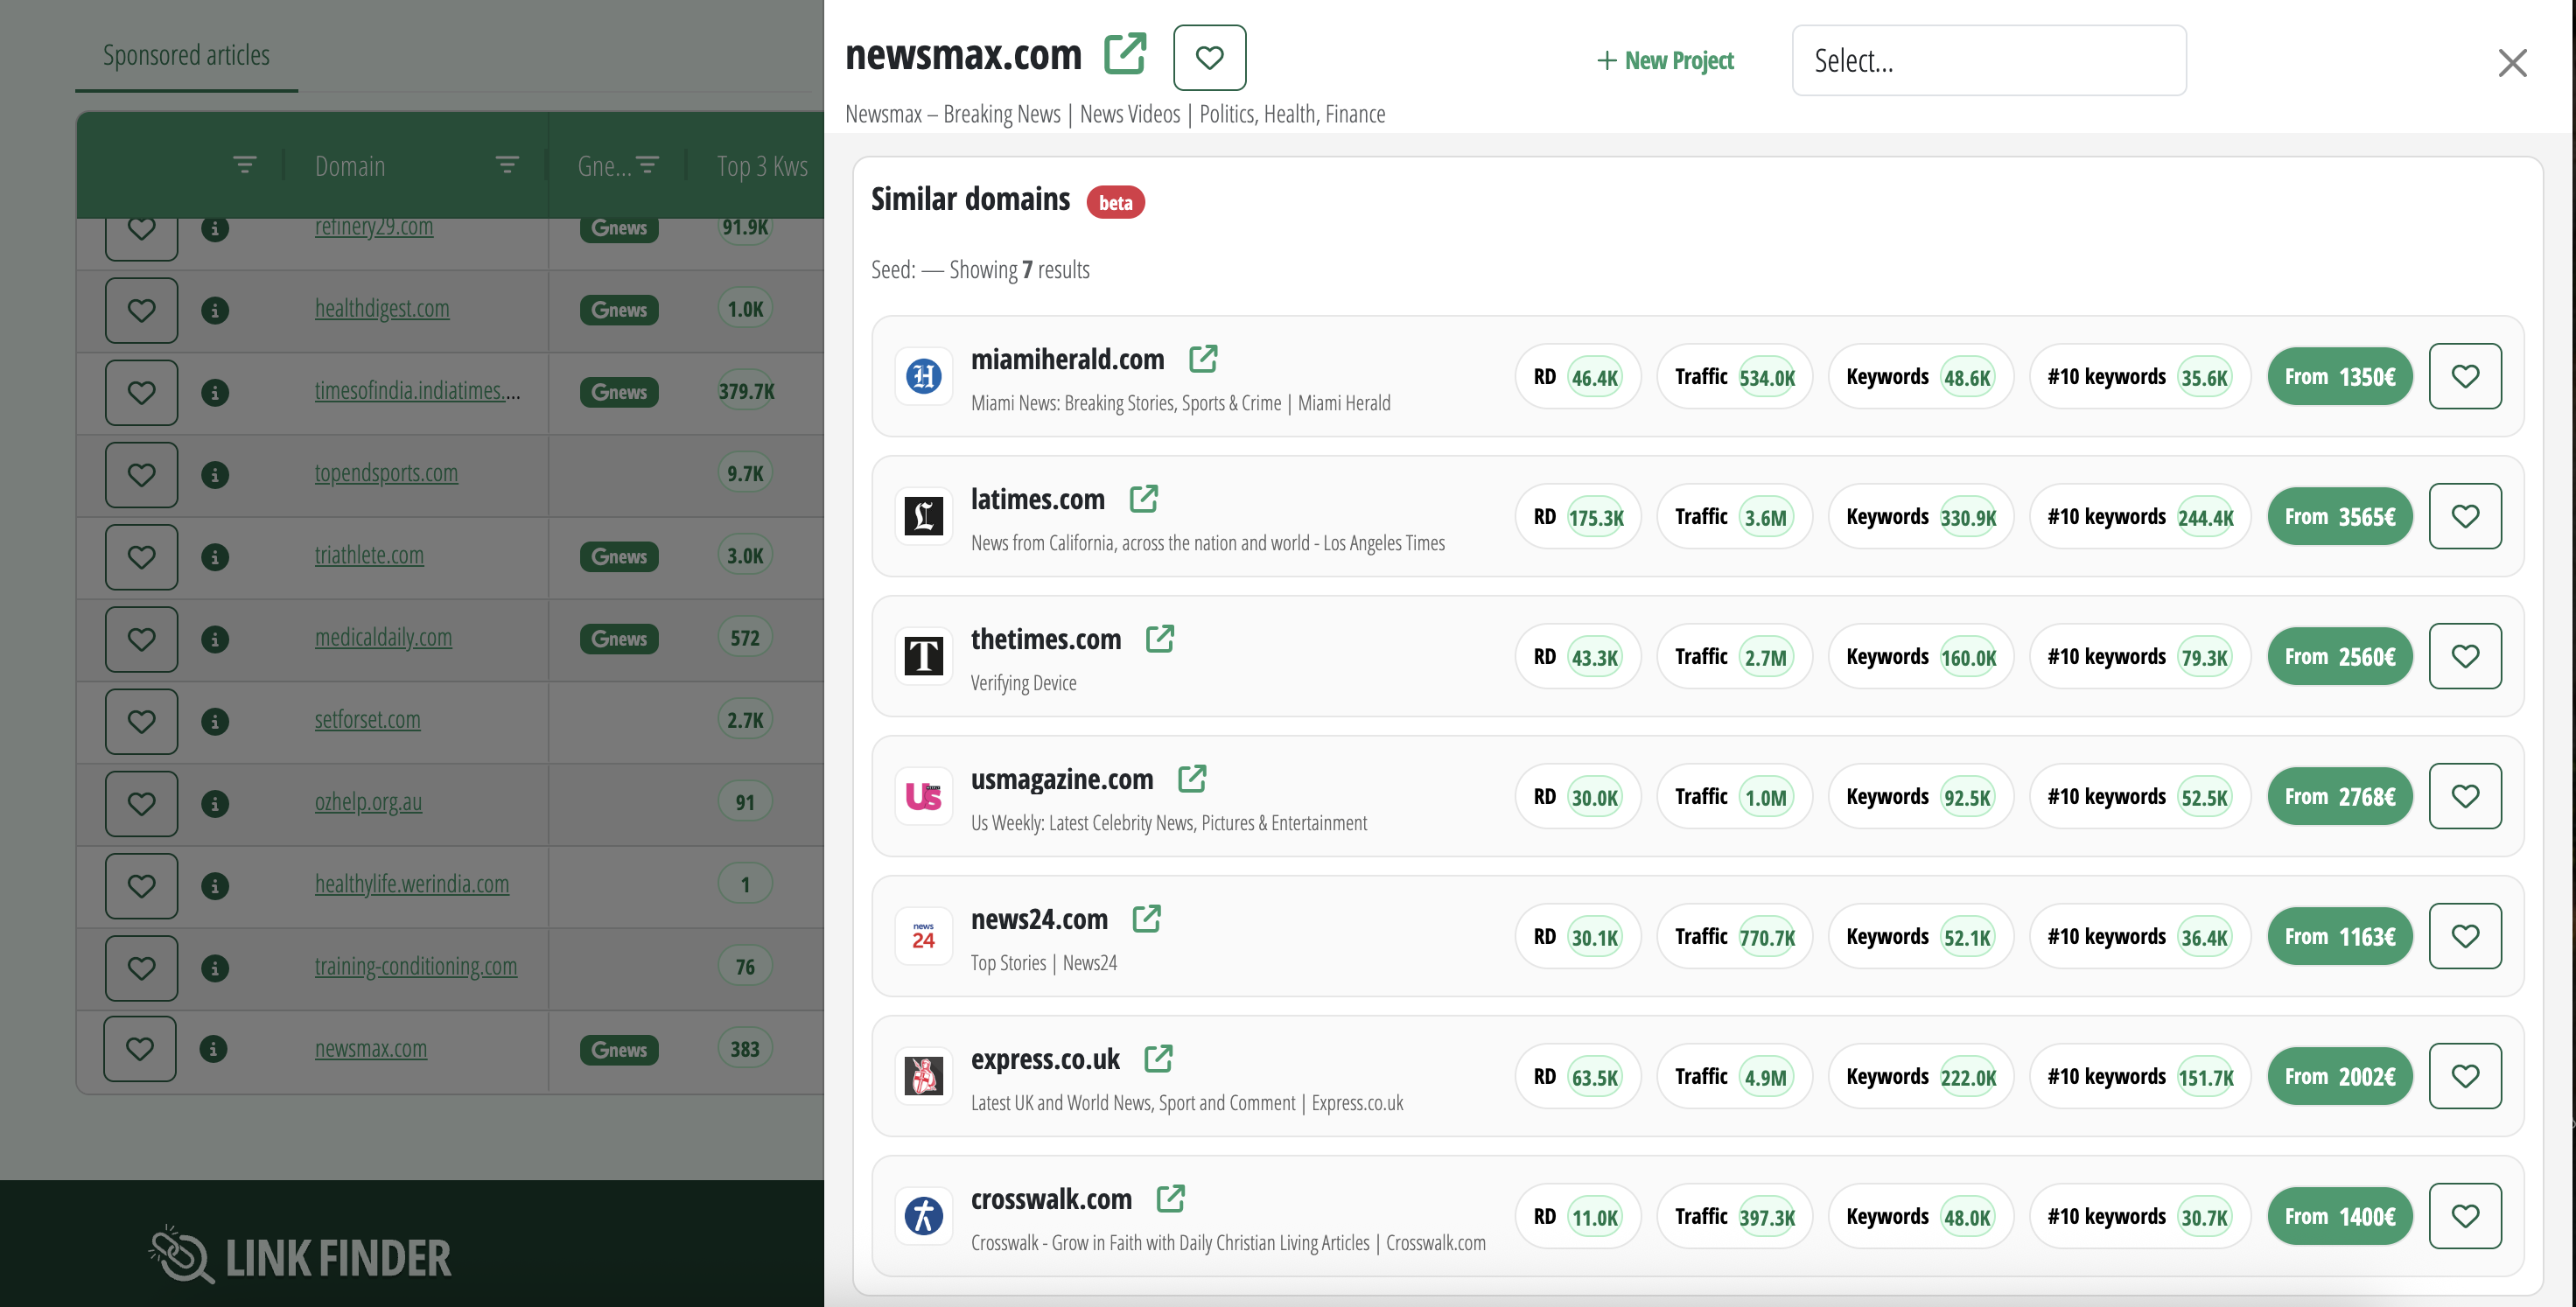Favorite healthdigest.com in the table
Viewport: 2576px width, 1307px height.
141,310
